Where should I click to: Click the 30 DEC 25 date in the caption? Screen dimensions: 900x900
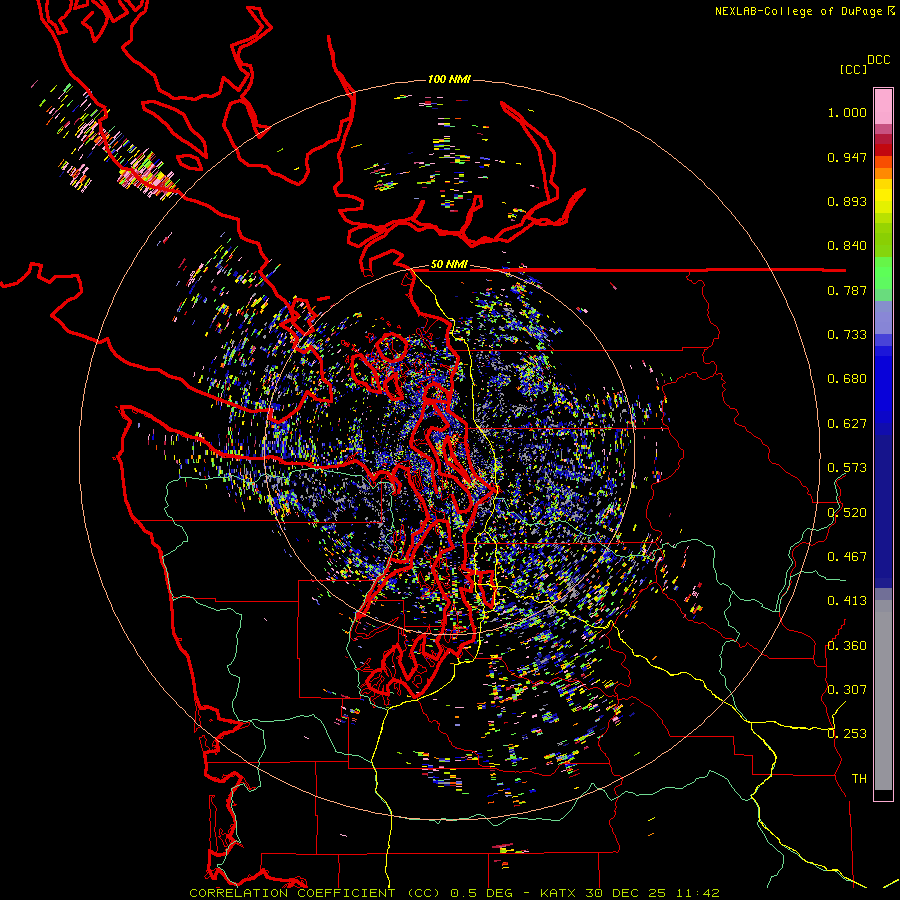click(x=626, y=893)
